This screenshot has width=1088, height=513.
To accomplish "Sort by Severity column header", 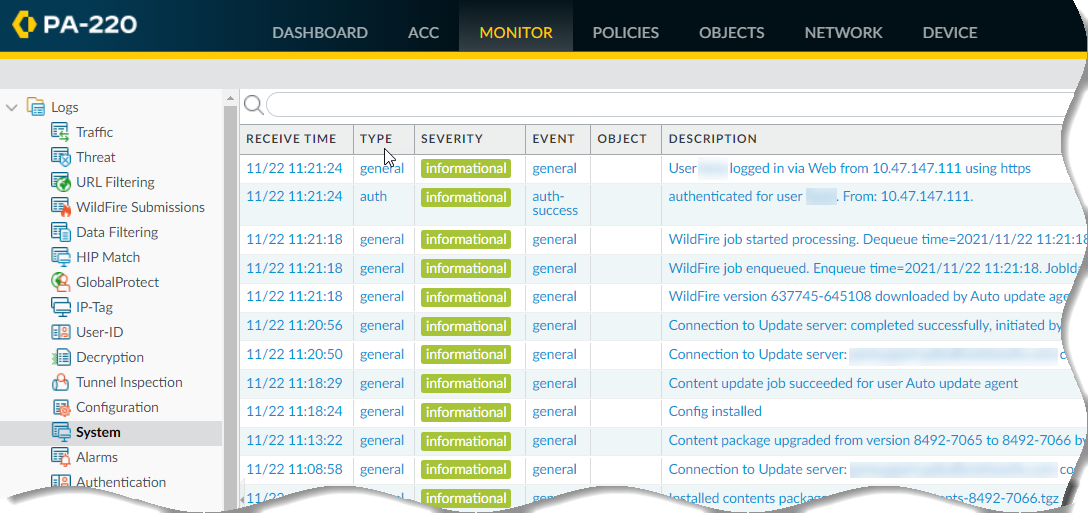I will [470, 139].
